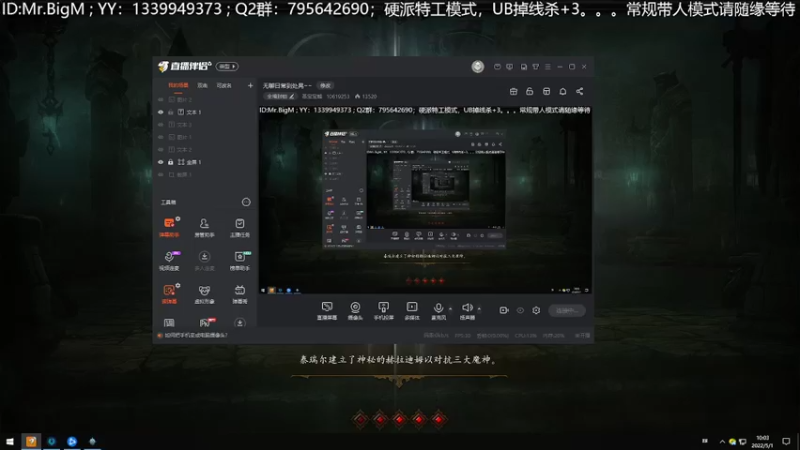This screenshot has width=800, height=450.
Task: Open the room manager assistant tool
Action: pyautogui.click(x=204, y=227)
